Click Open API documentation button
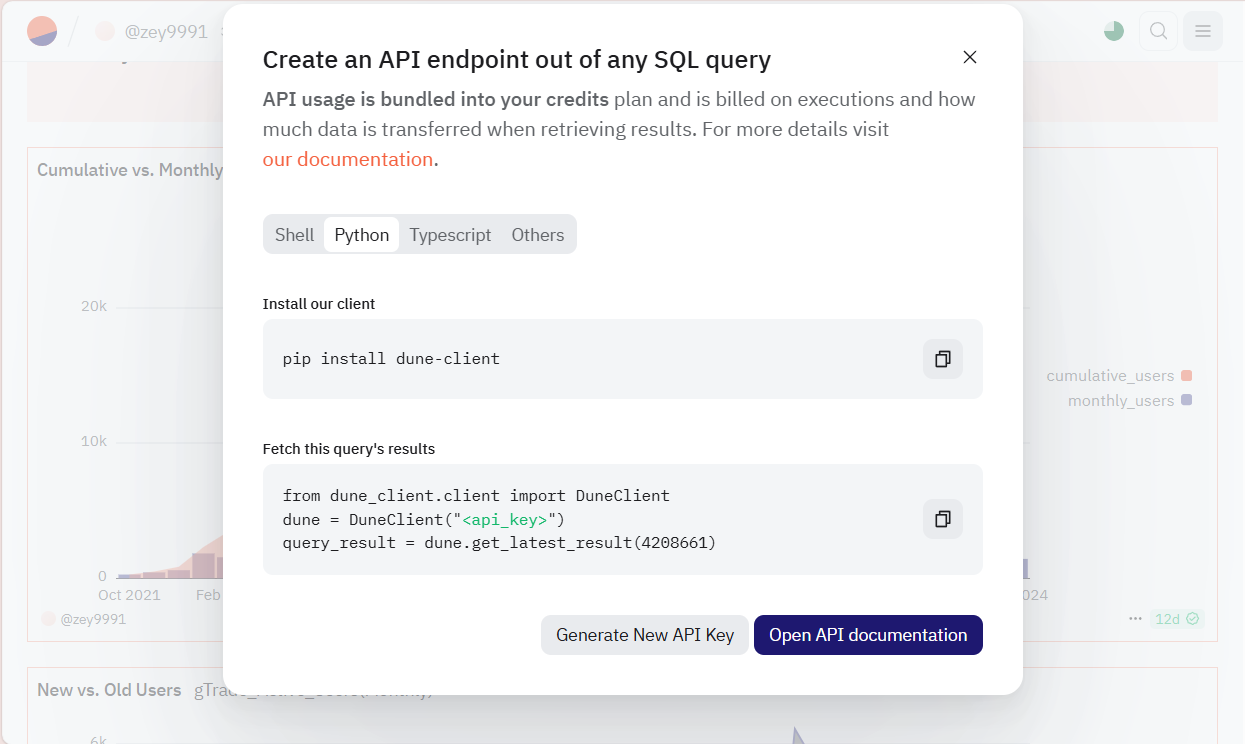Screen dimensions: 1245x744 [867, 635]
